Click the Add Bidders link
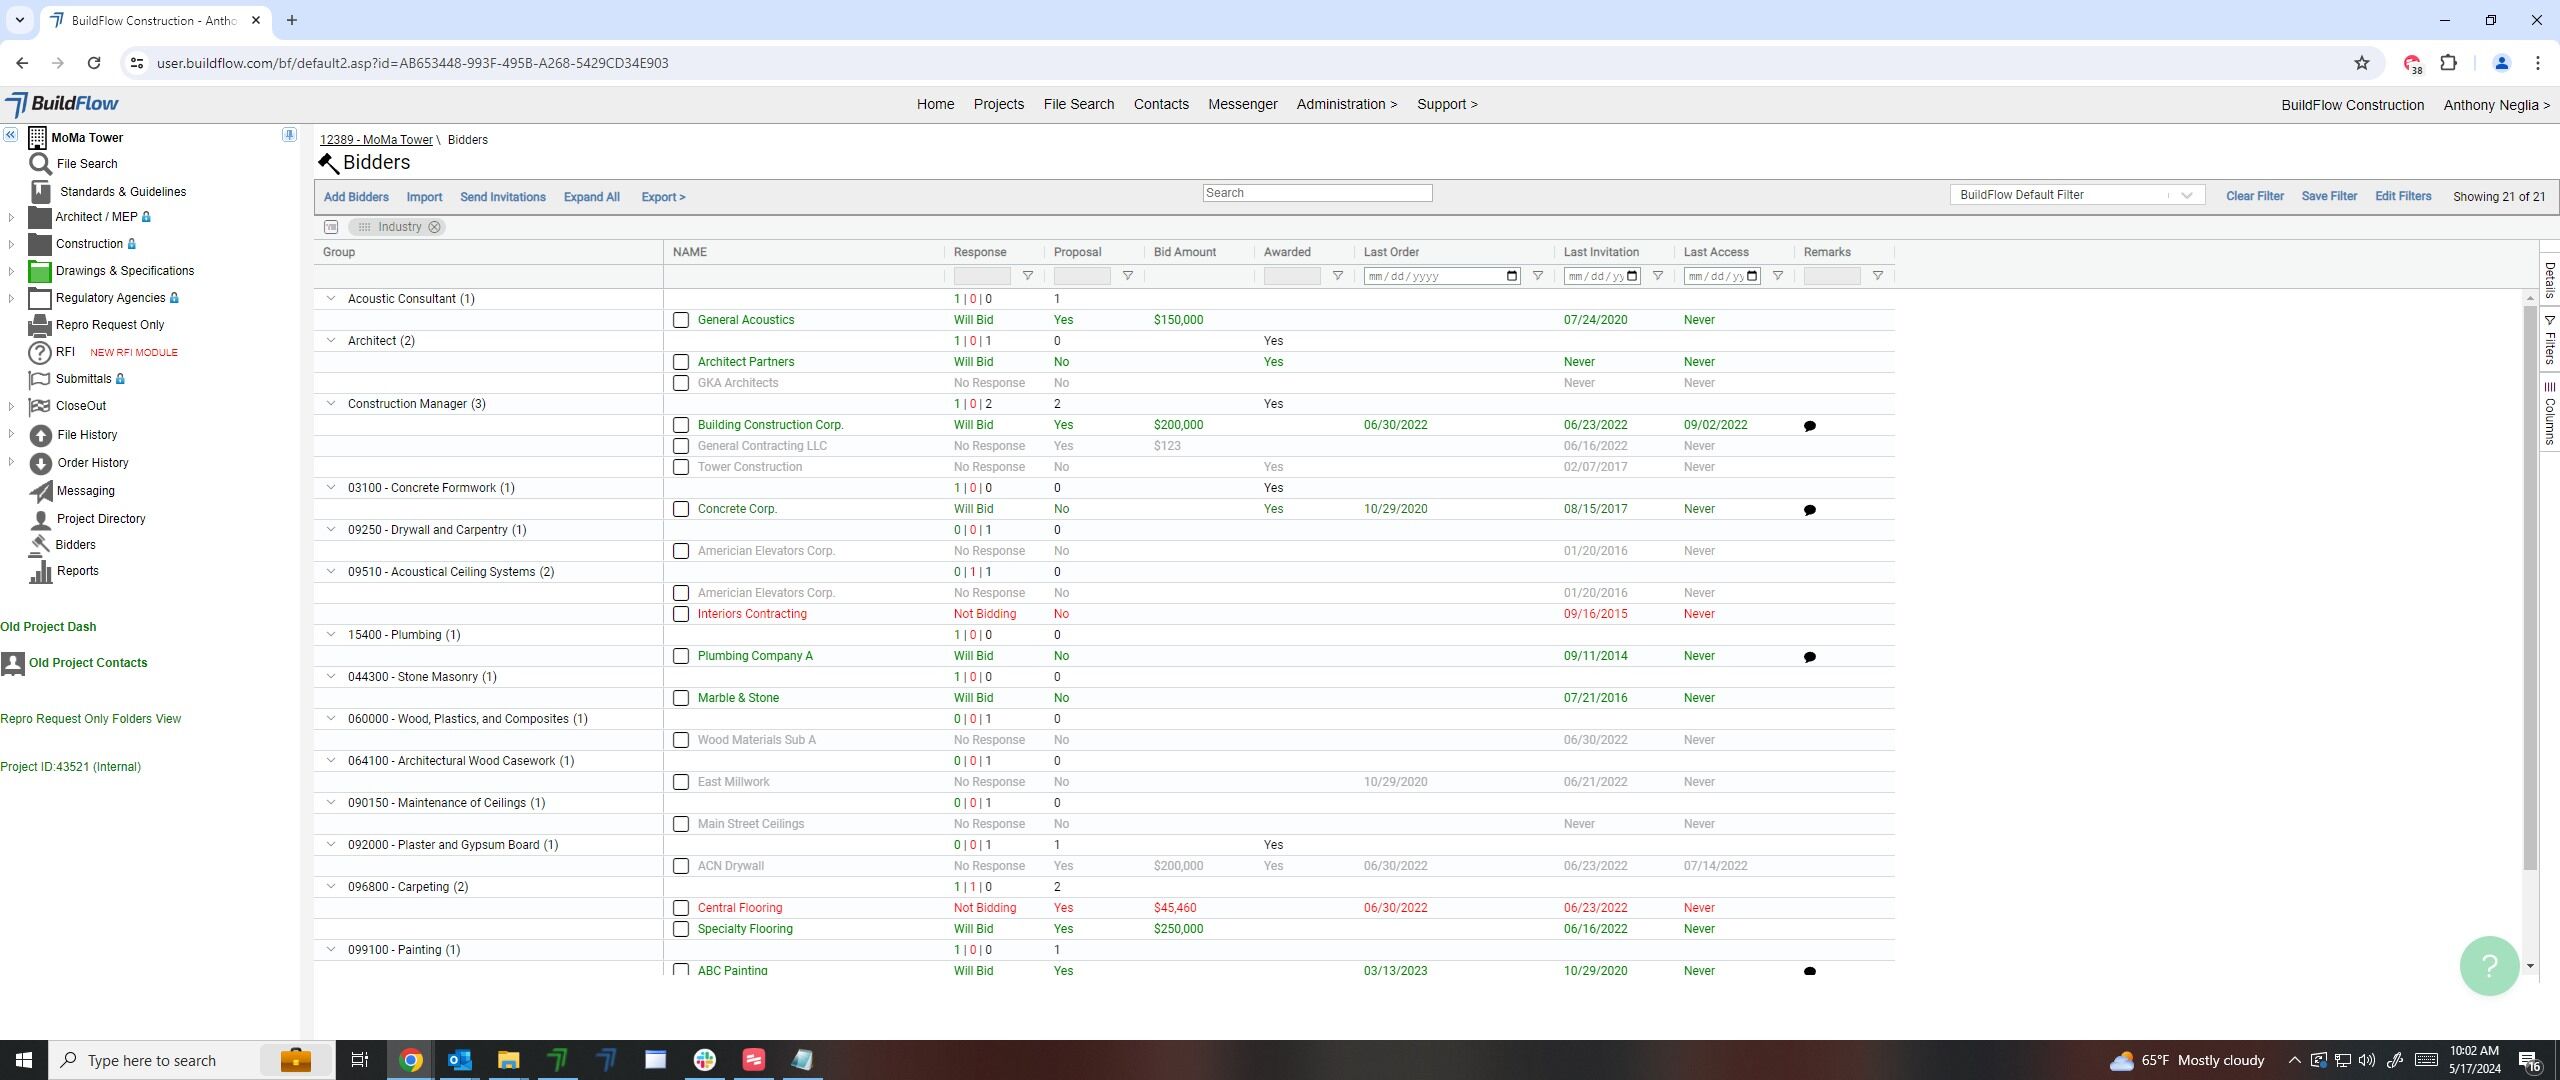Image resolution: width=2560 pixels, height=1080 pixels. pos(356,197)
